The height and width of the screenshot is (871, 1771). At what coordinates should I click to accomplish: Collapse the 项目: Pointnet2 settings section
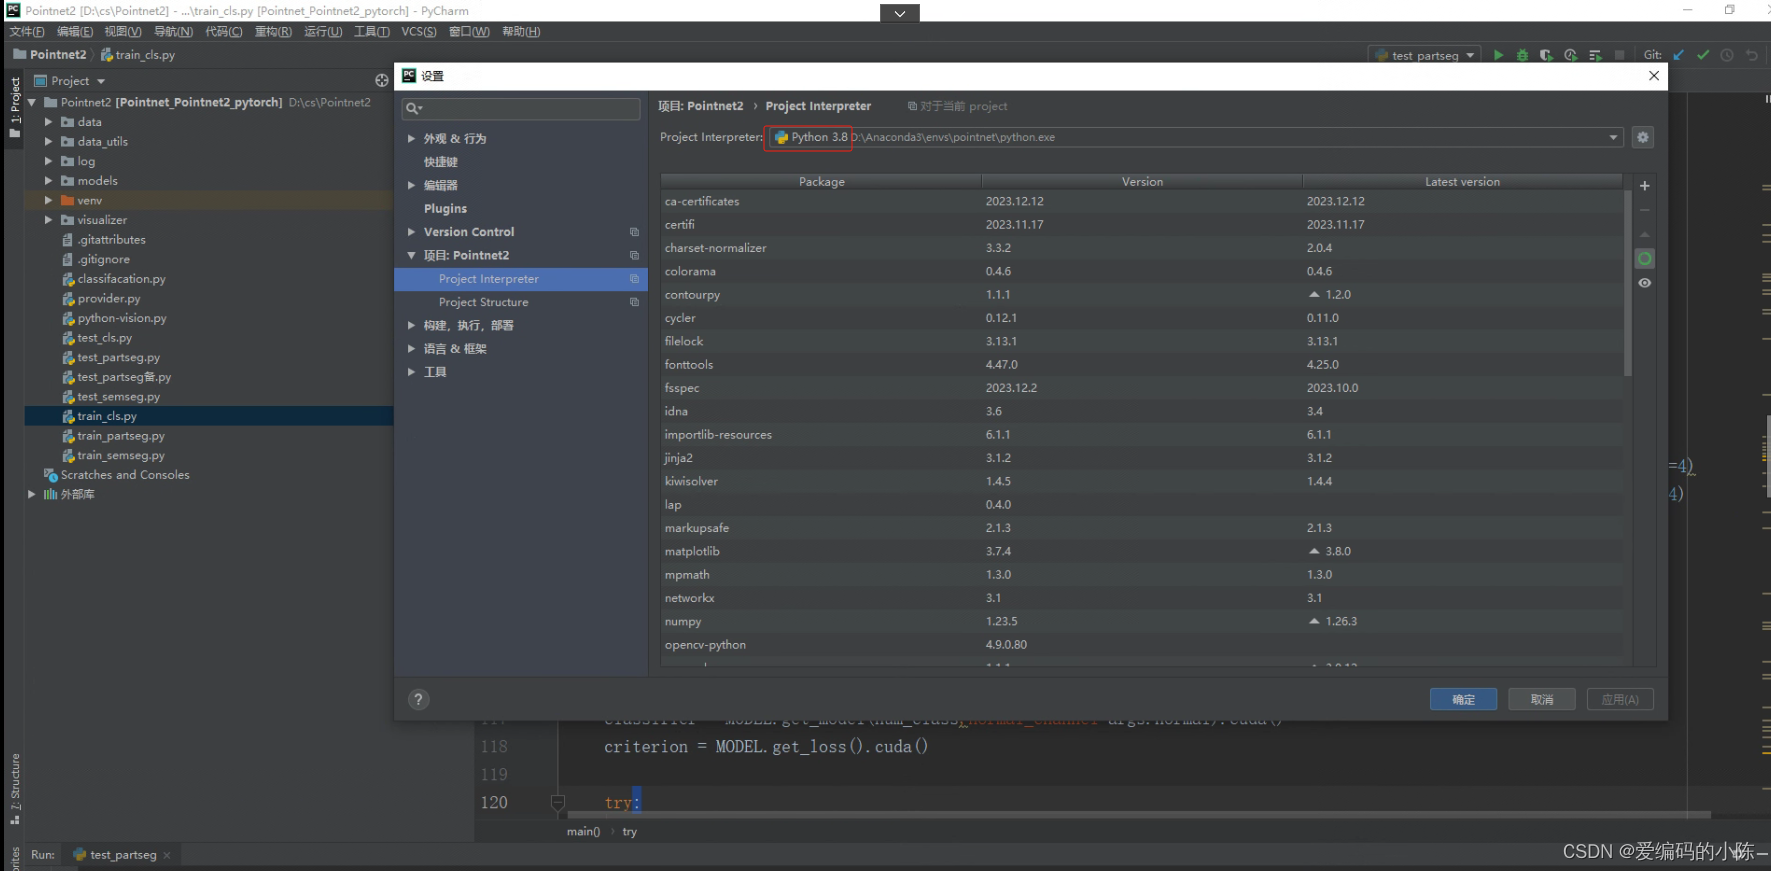411,255
